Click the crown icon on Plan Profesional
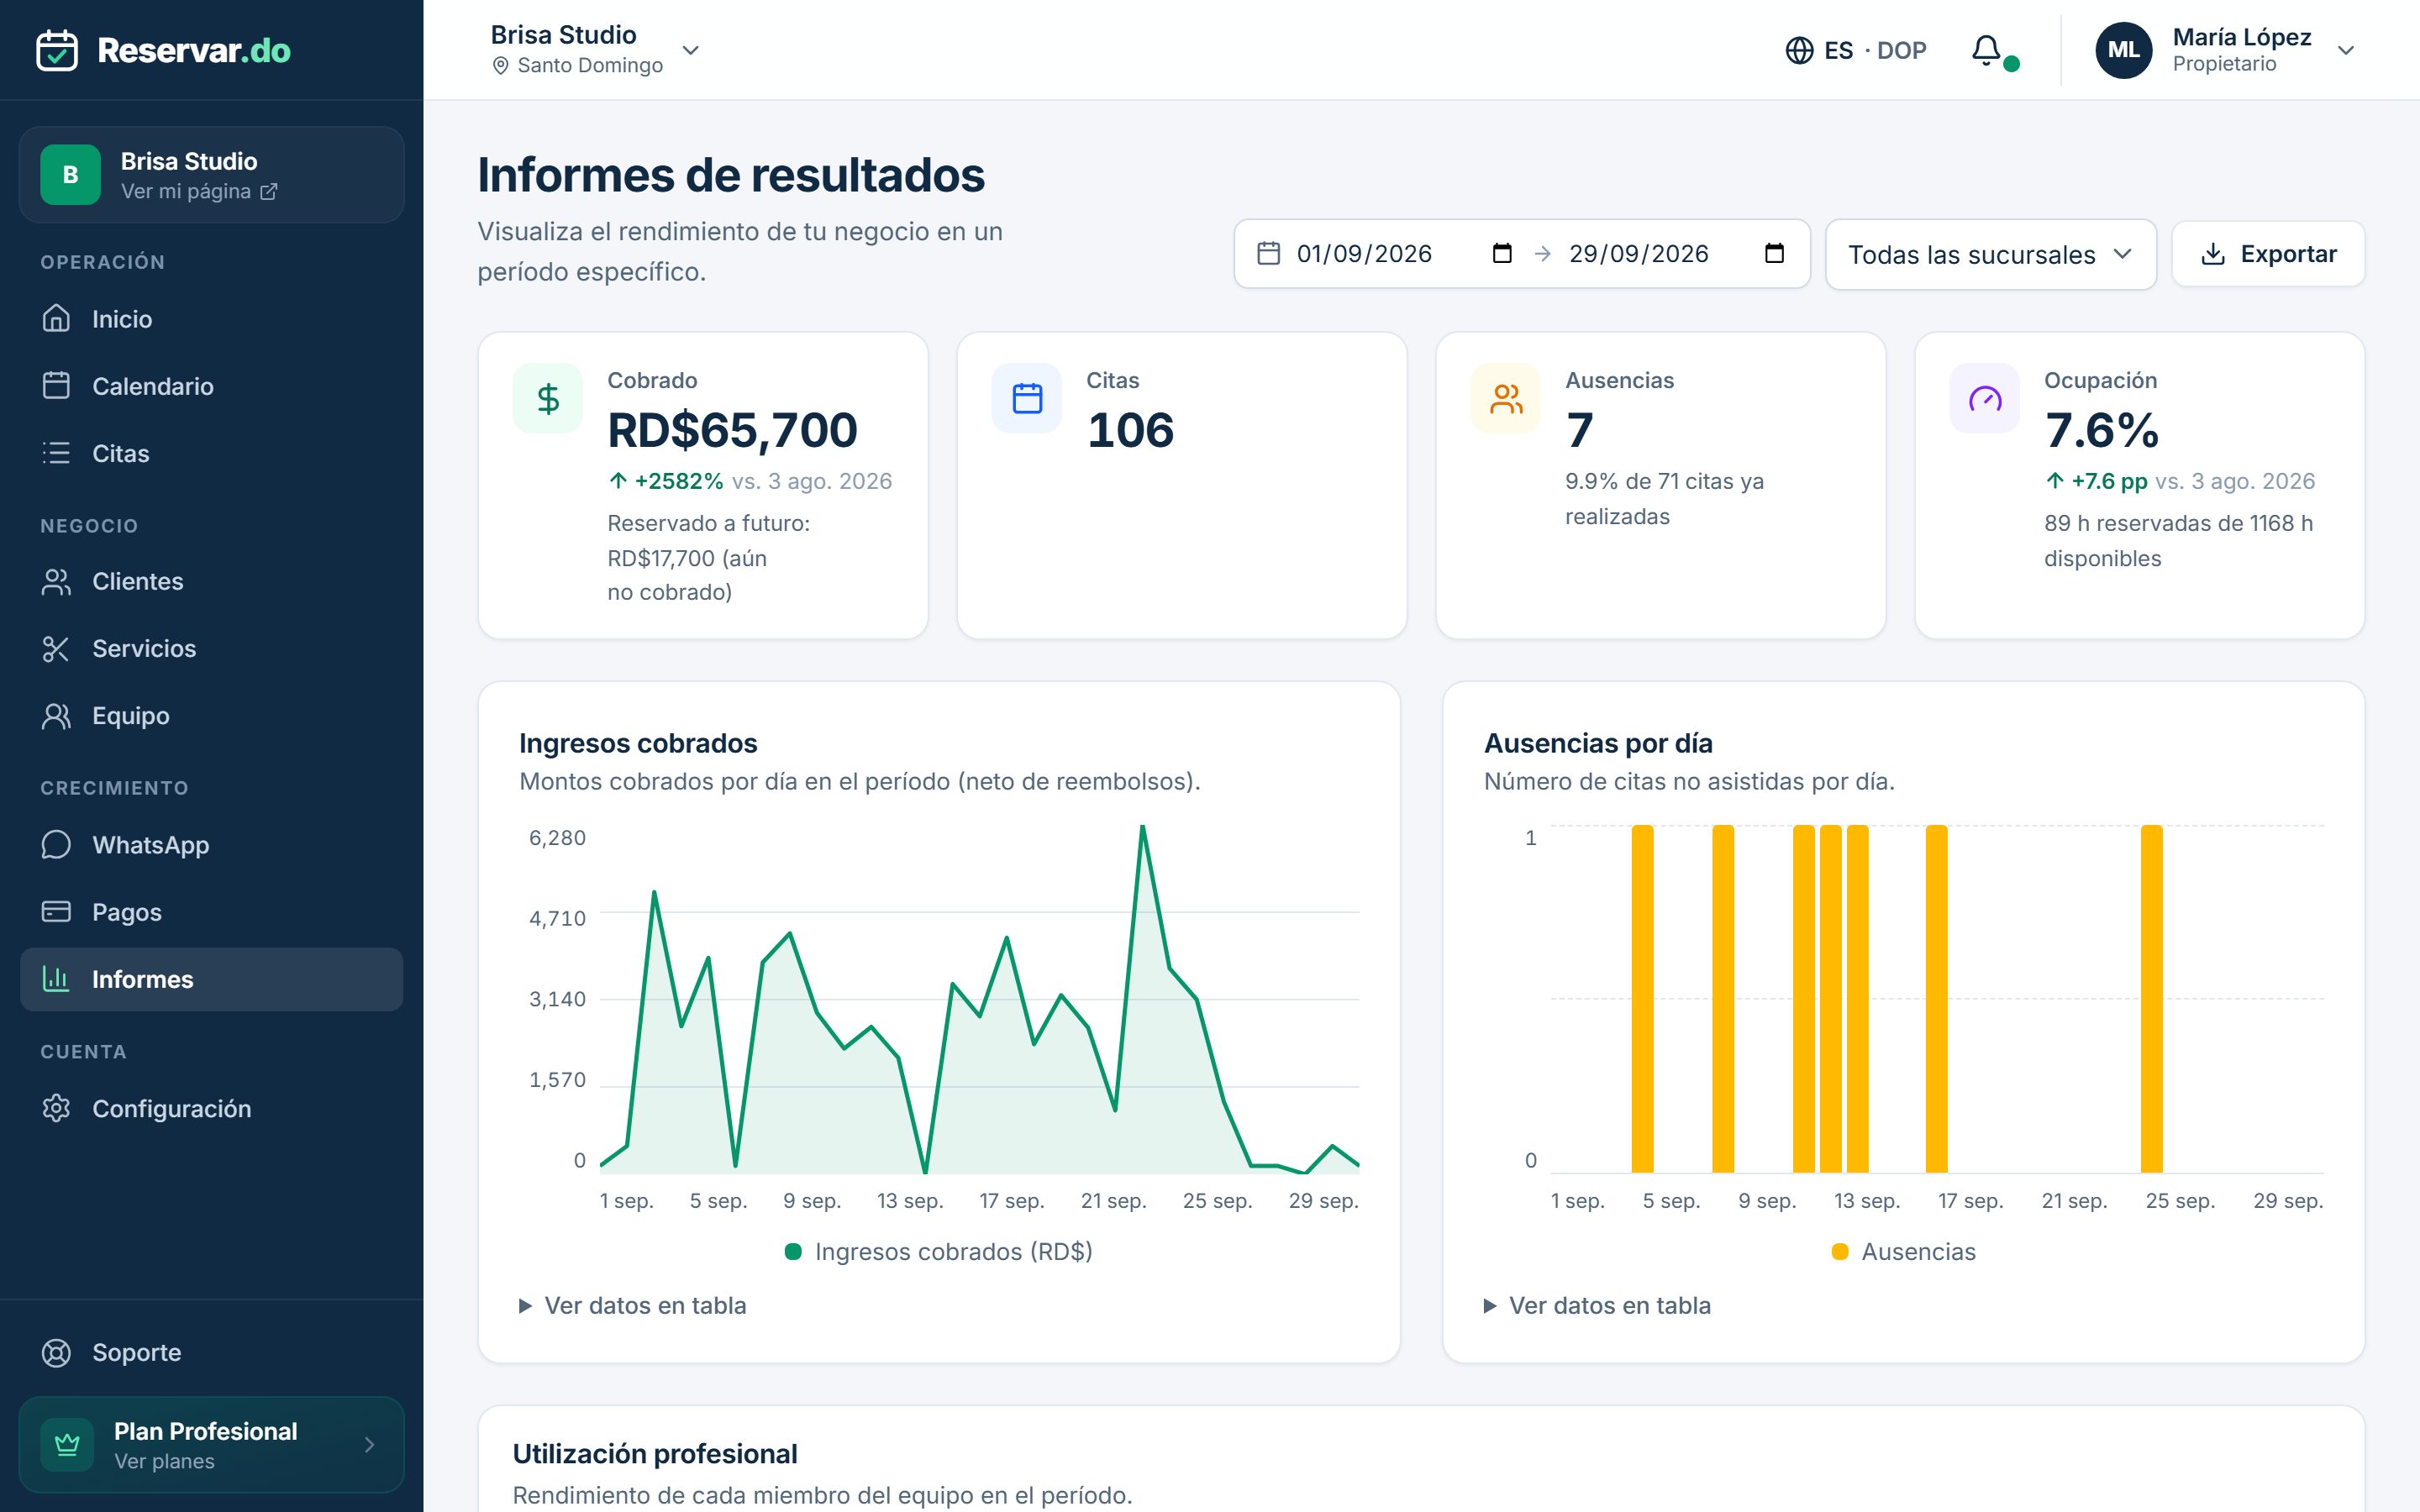Screen dimensions: 2420x1512 [x=67, y=1444]
